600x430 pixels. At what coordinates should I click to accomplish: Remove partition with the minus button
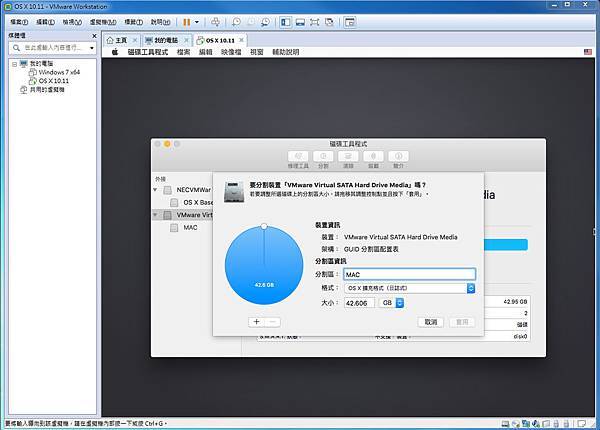click(x=272, y=322)
